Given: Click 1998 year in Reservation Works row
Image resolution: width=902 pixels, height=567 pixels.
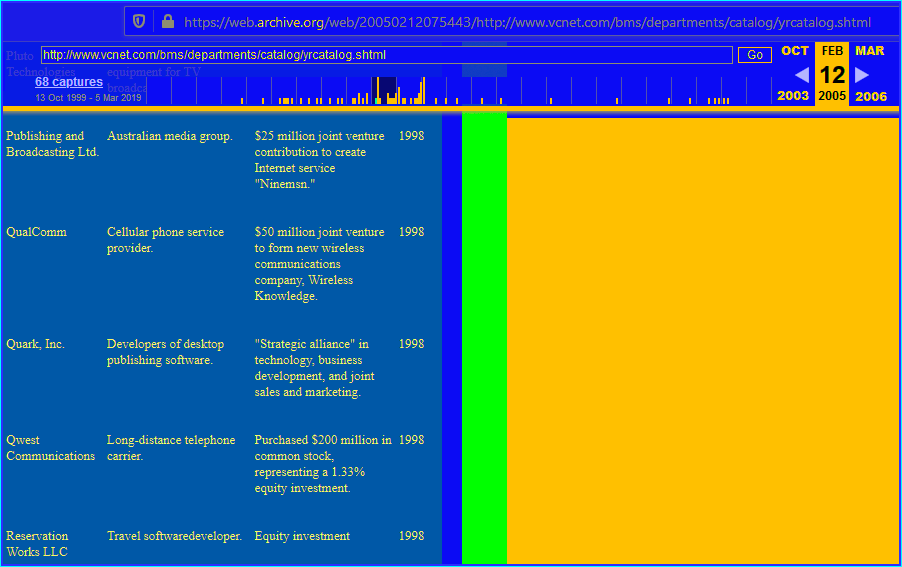Looking at the screenshot, I should pos(411,536).
